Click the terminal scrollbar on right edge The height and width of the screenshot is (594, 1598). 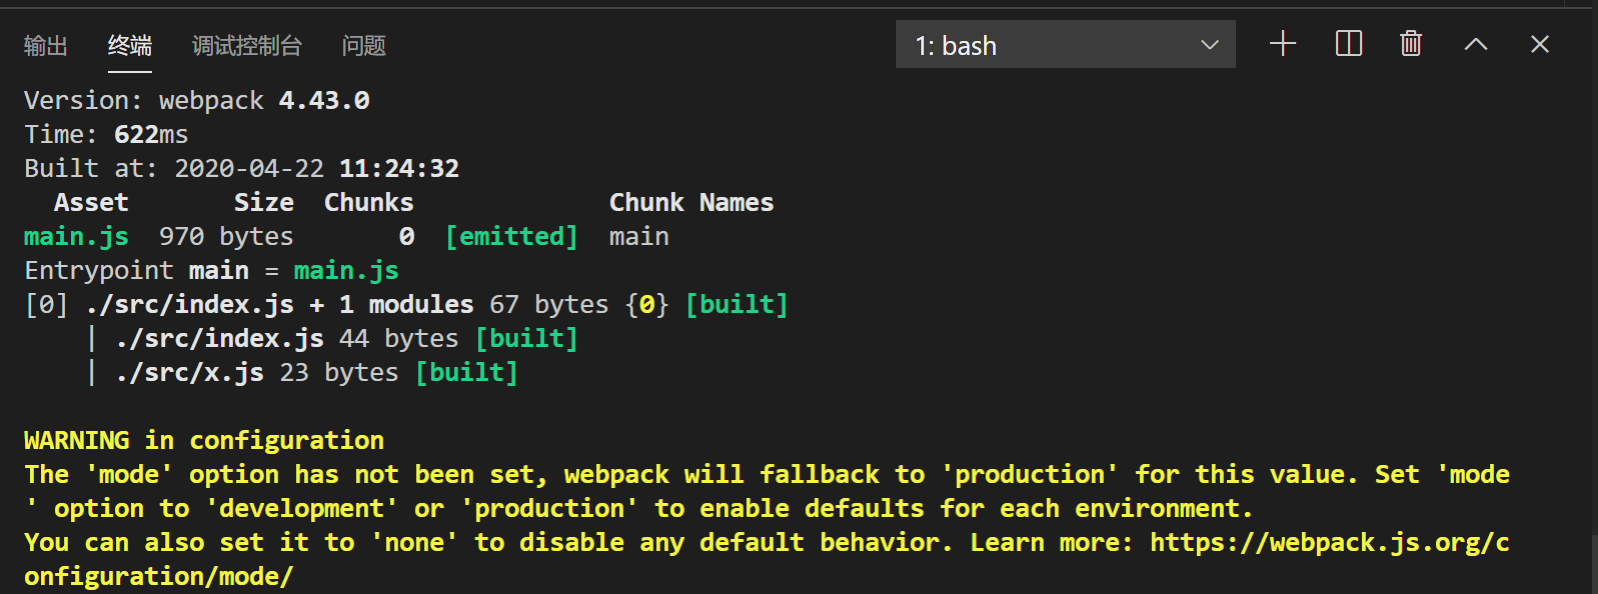pos(1594,565)
